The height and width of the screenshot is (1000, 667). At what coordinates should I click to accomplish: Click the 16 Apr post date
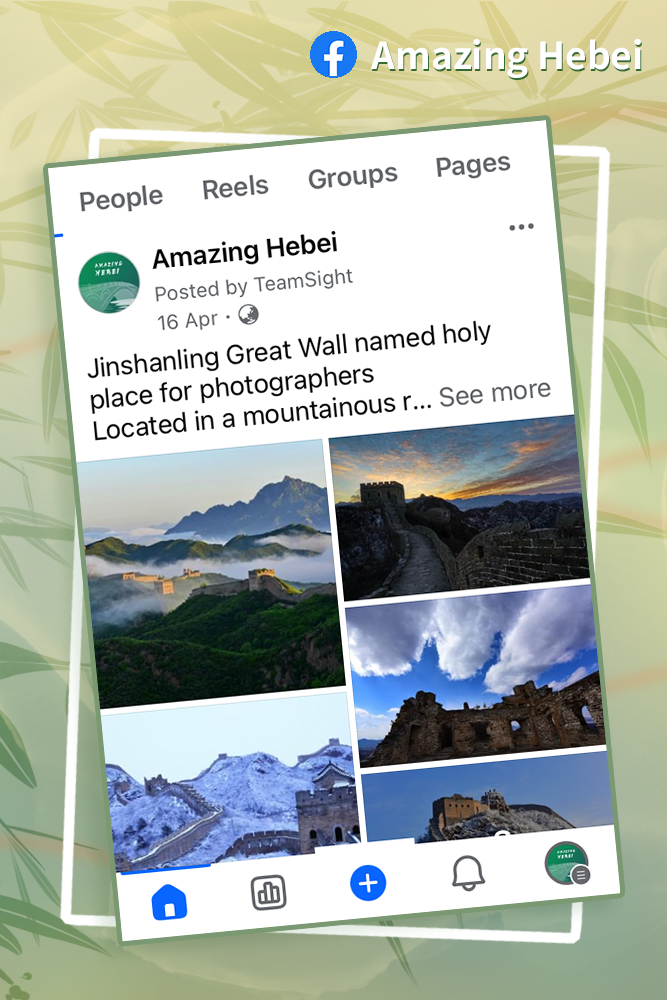[x=187, y=320]
